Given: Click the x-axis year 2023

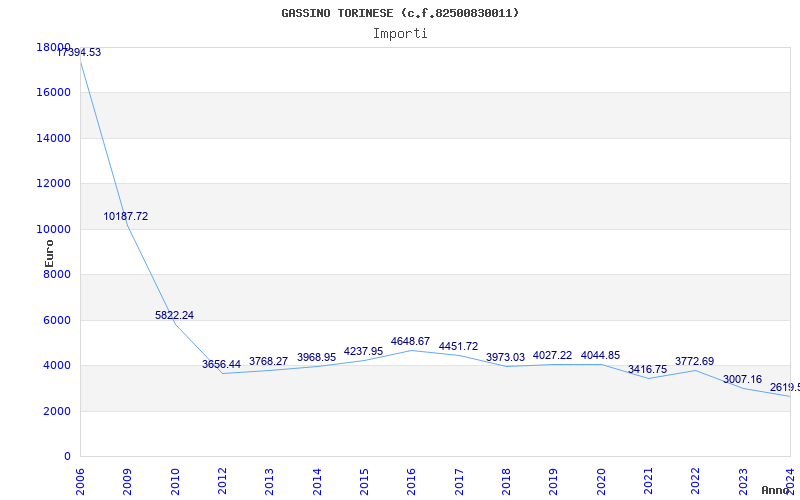Looking at the screenshot, I should pos(743,482).
